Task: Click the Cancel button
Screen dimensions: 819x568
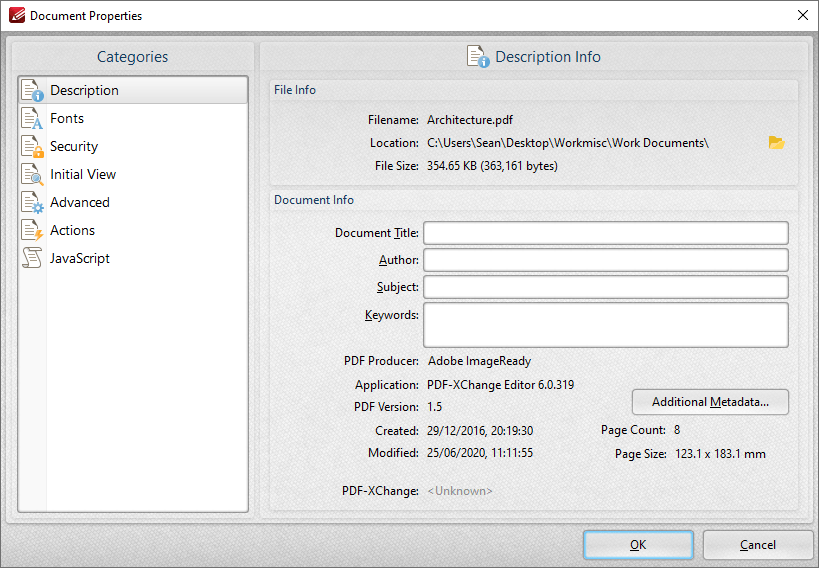Action: click(x=757, y=545)
